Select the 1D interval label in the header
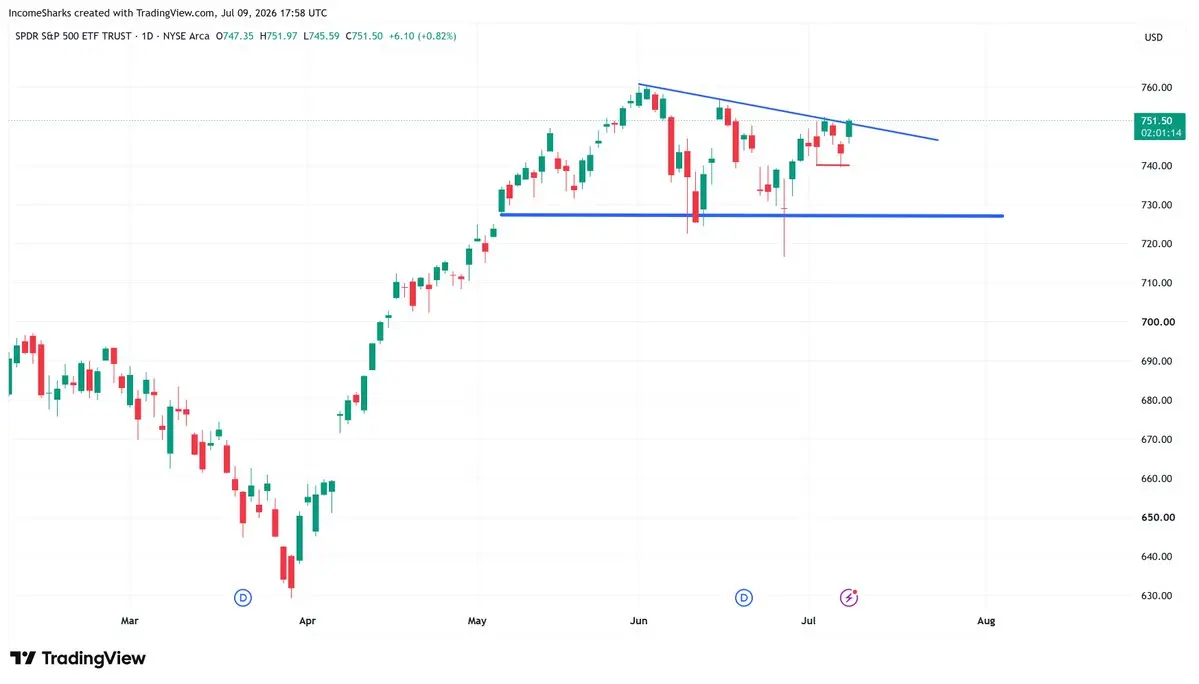 point(148,36)
